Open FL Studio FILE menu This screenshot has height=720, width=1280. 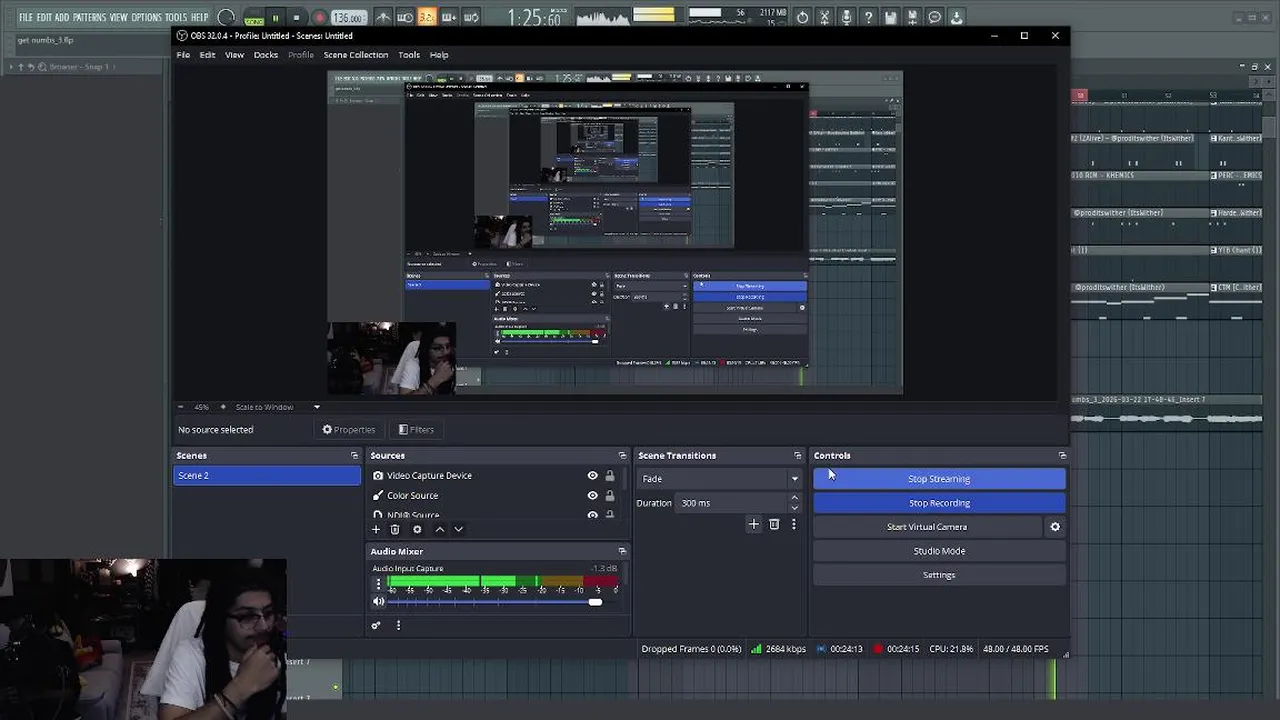pos(25,18)
